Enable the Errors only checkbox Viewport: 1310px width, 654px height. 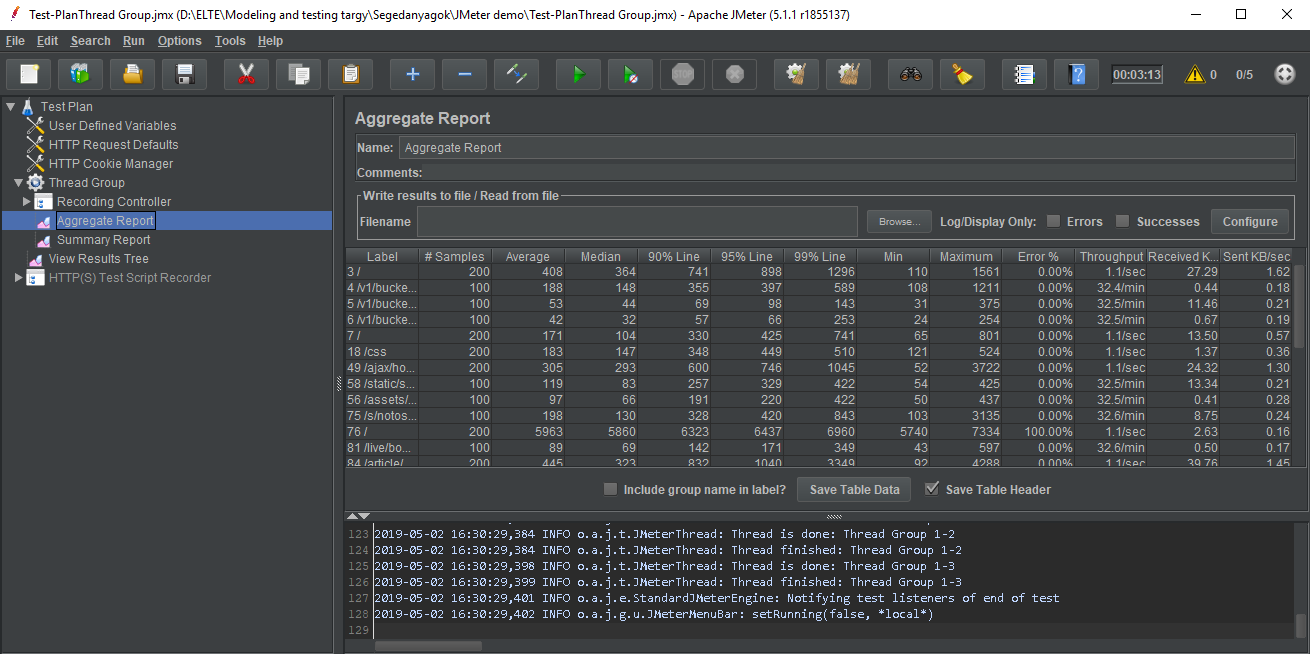pyautogui.click(x=1053, y=221)
